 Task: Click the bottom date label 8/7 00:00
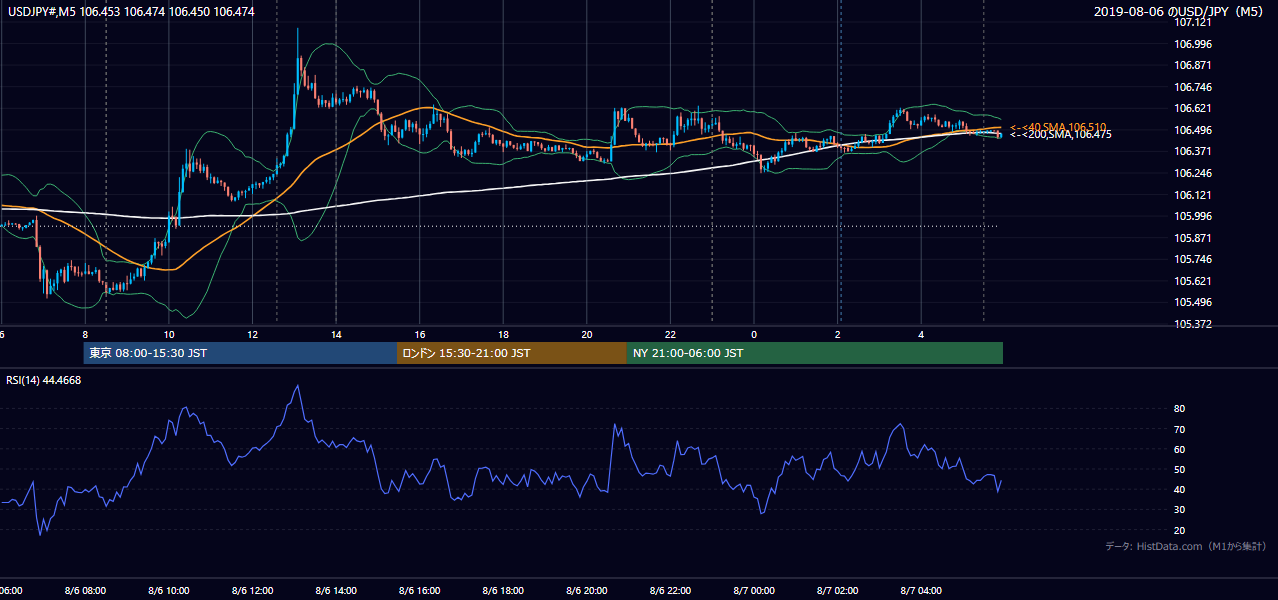coord(754,591)
